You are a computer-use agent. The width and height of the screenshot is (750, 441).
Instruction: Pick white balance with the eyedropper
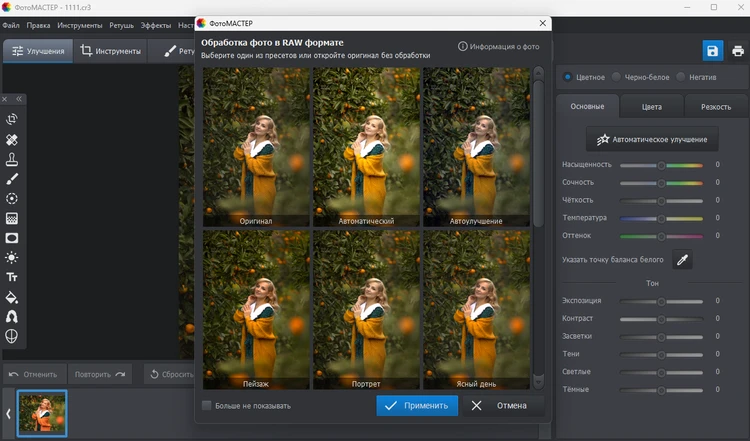[682, 260]
